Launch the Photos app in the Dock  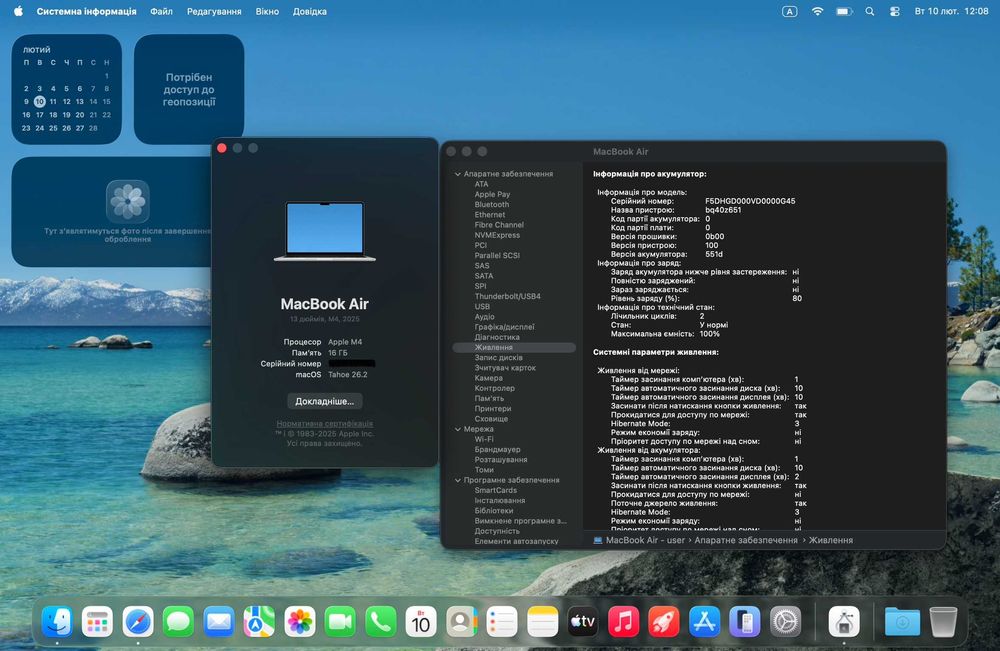pos(300,622)
